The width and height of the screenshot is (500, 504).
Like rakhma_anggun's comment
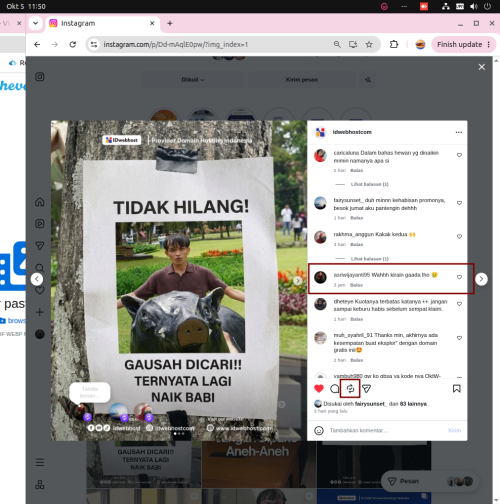tap(459, 237)
